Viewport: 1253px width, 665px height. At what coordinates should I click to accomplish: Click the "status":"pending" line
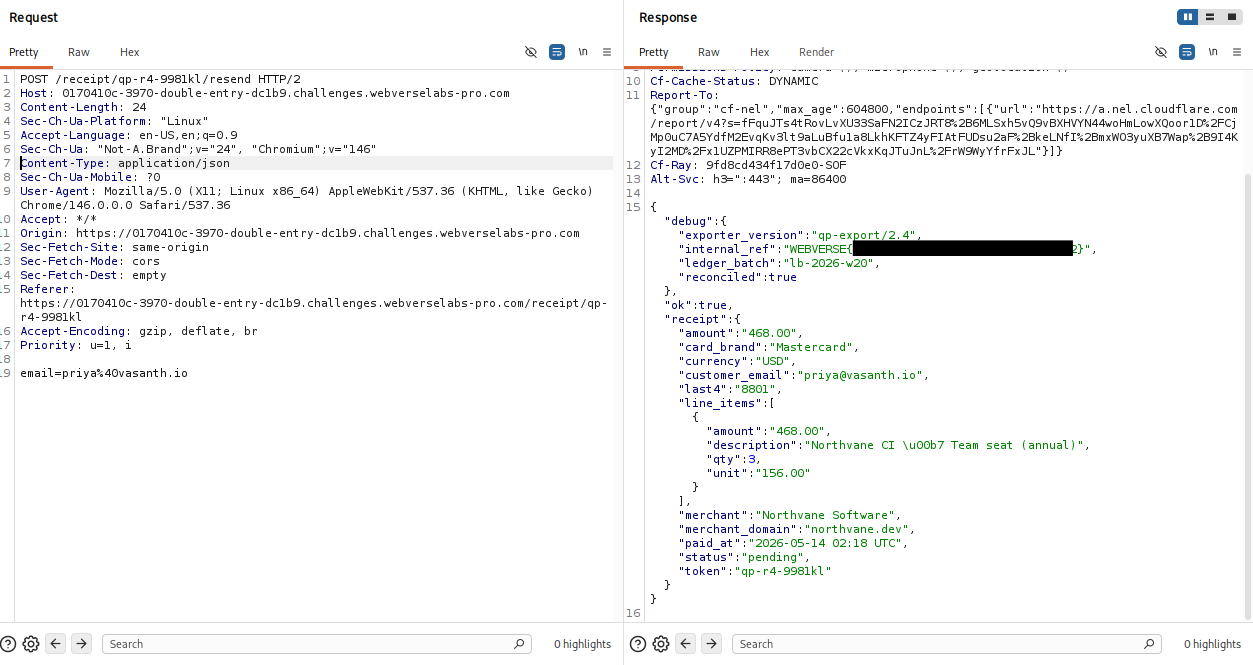point(744,557)
